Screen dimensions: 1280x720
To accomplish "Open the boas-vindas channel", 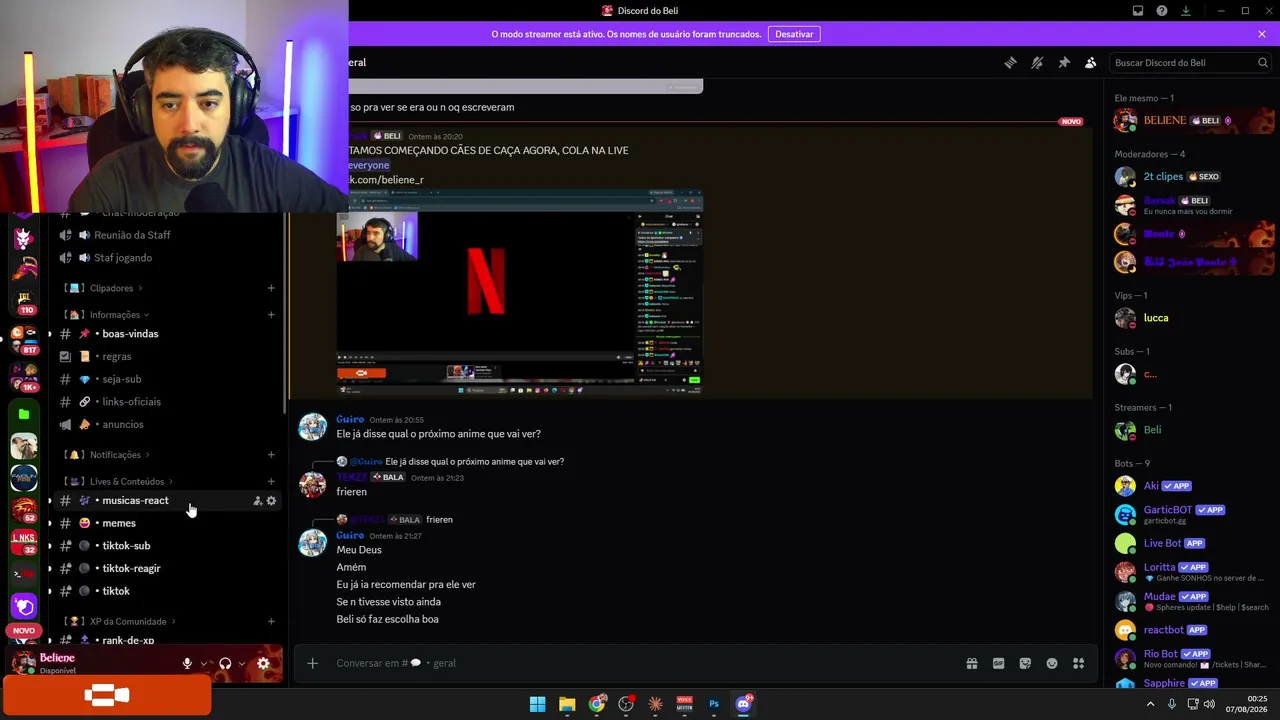I will 167,334.
